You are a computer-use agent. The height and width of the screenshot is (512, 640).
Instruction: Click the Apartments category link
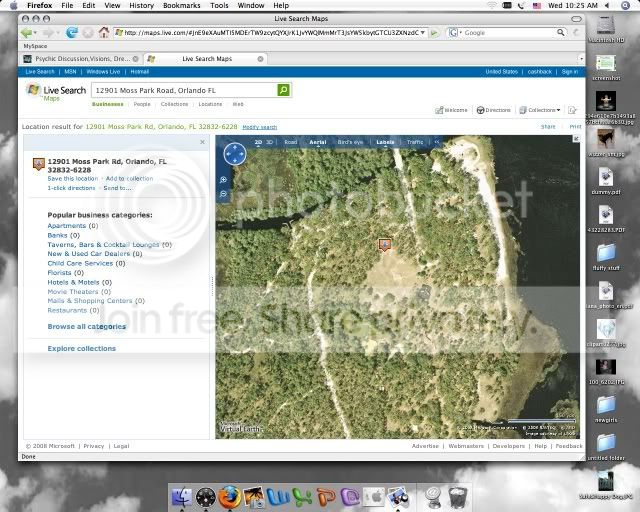[67, 226]
